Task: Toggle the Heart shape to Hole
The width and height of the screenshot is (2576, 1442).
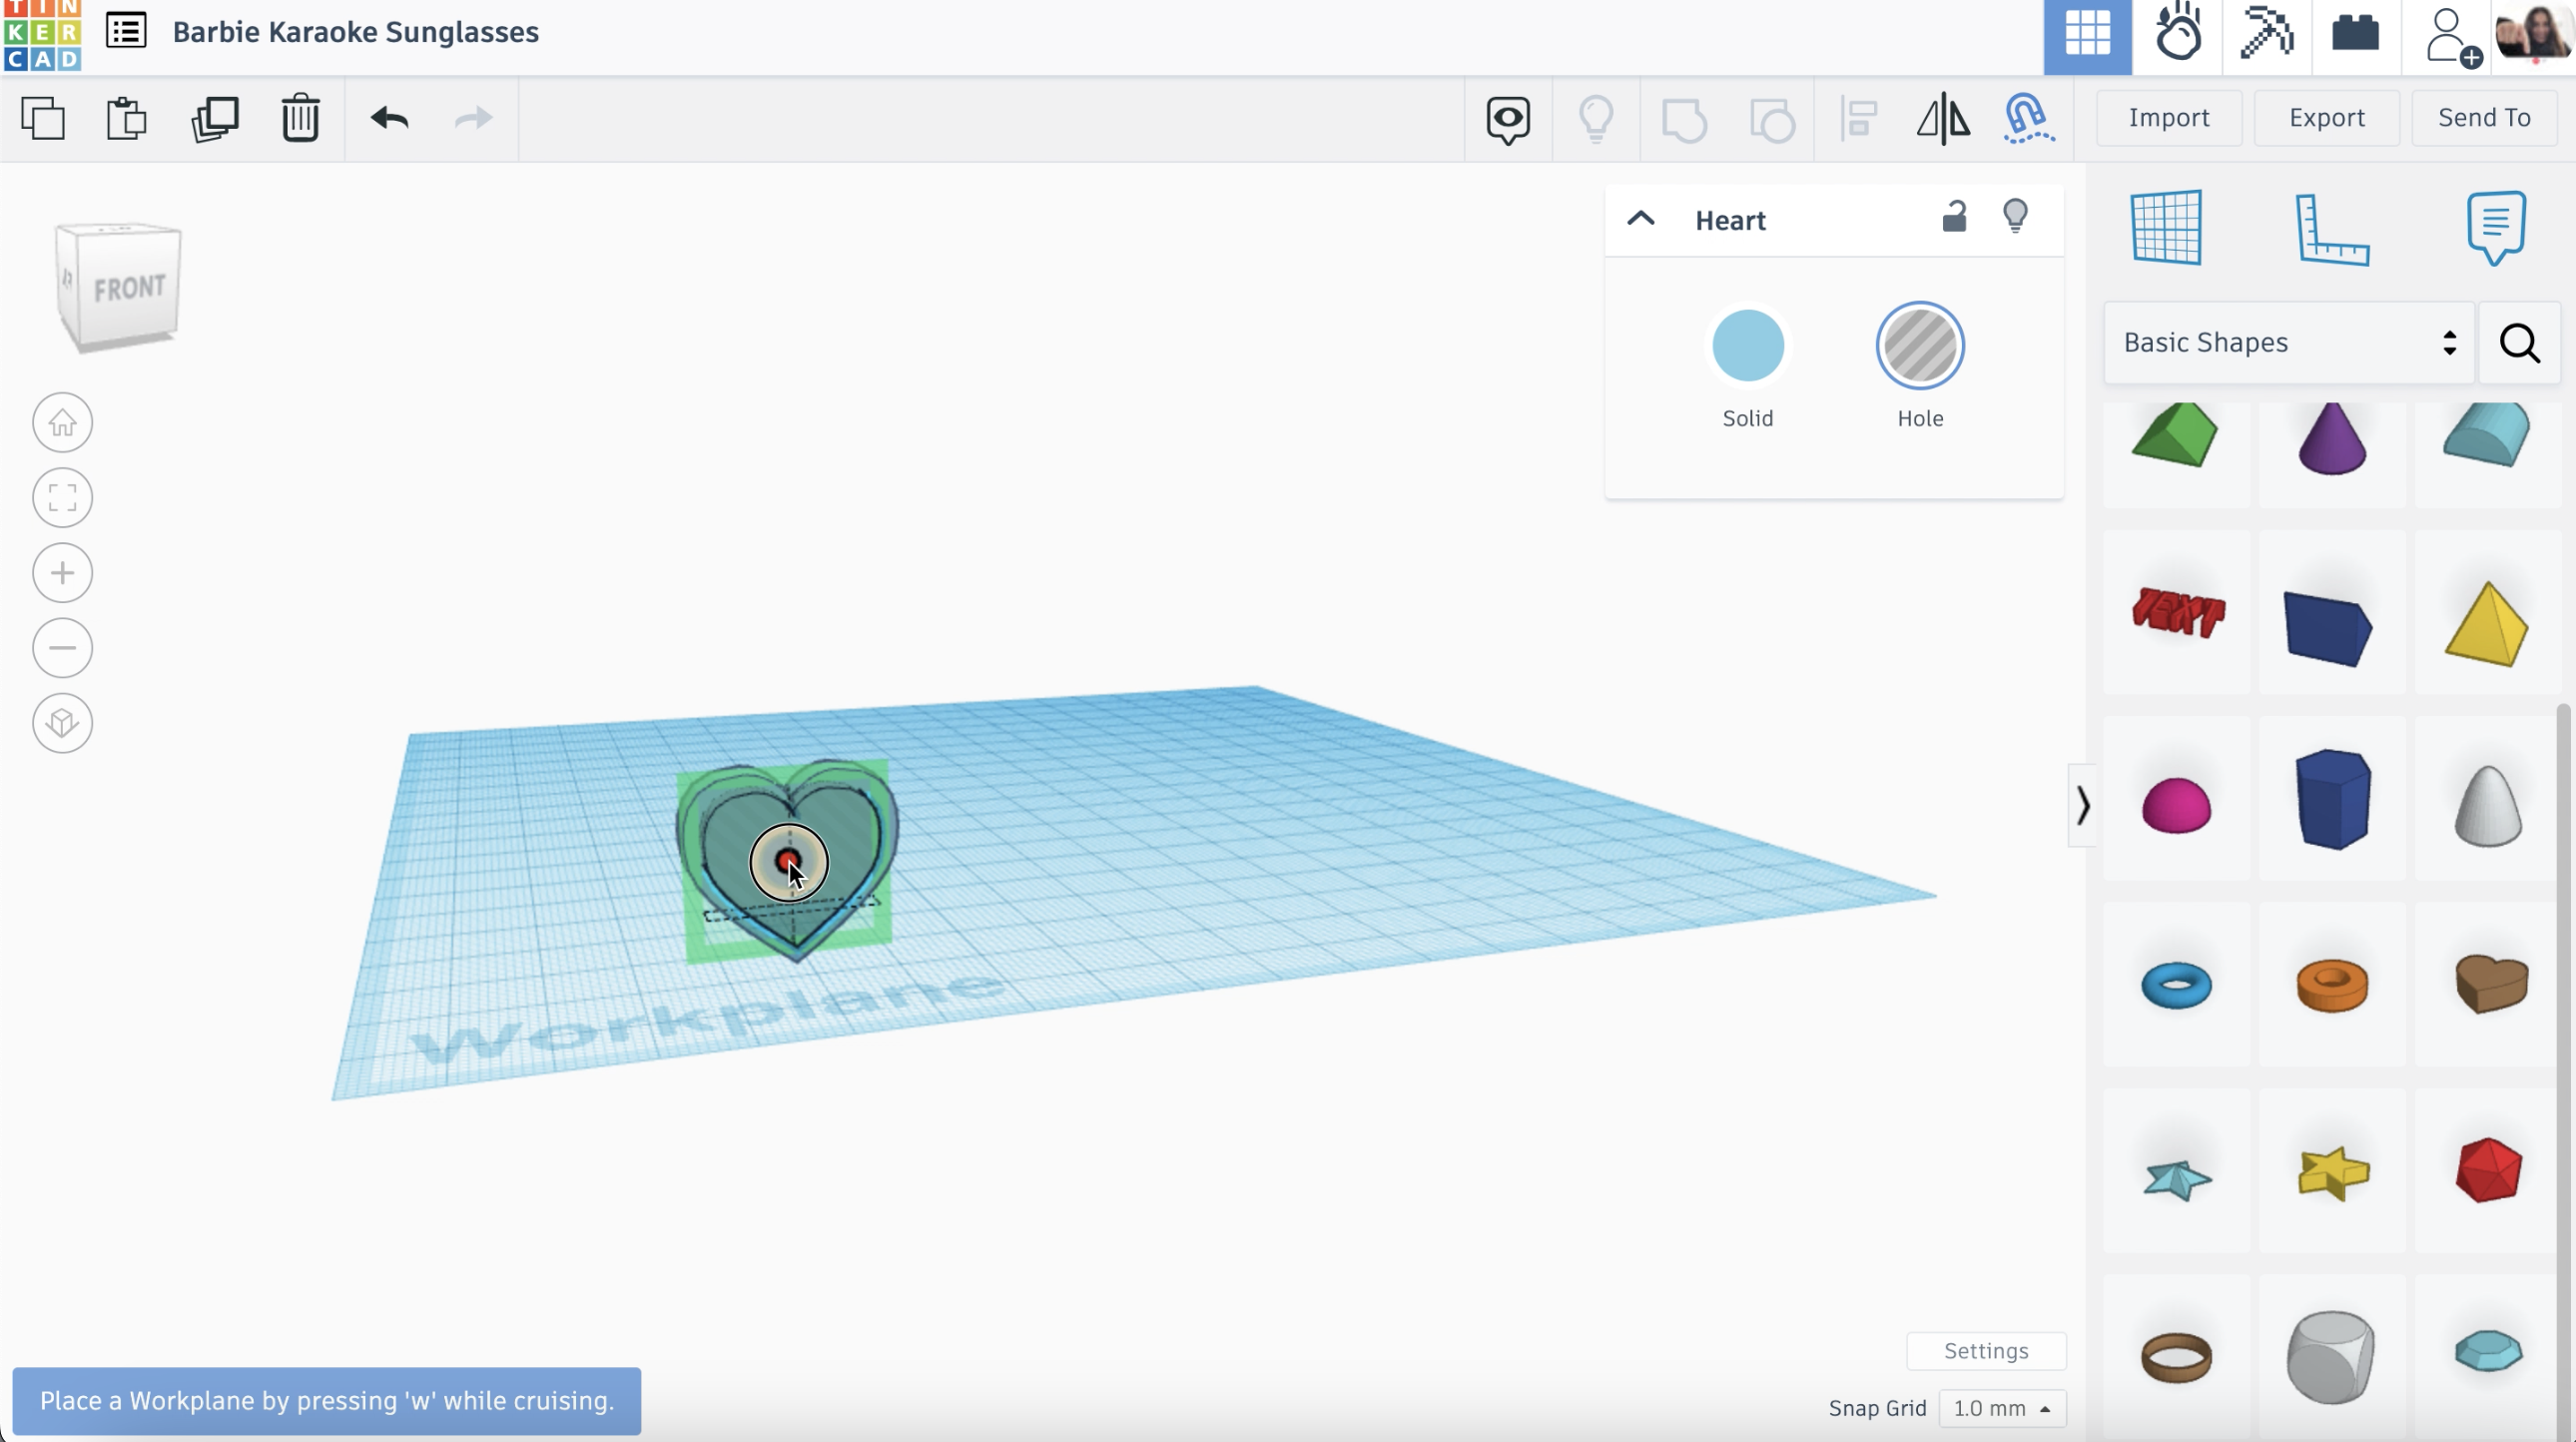Action: click(1920, 346)
